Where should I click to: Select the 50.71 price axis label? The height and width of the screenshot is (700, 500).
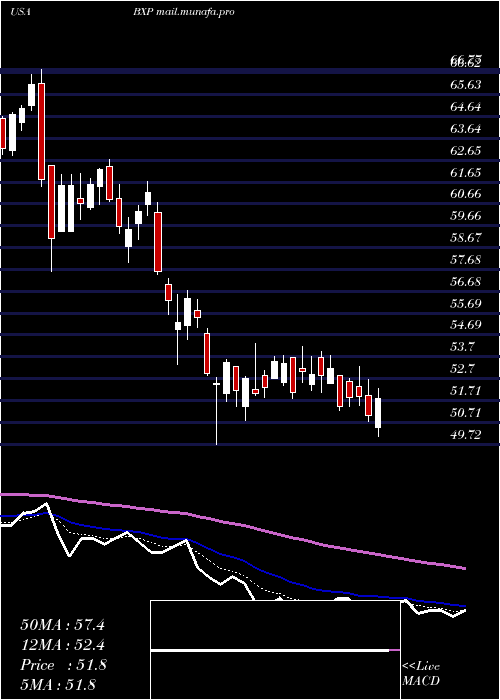[x=466, y=412]
